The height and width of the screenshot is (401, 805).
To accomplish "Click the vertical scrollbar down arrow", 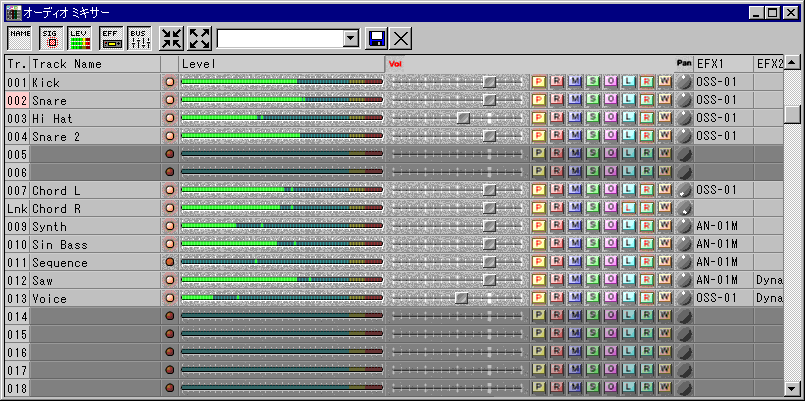I will click(792, 388).
